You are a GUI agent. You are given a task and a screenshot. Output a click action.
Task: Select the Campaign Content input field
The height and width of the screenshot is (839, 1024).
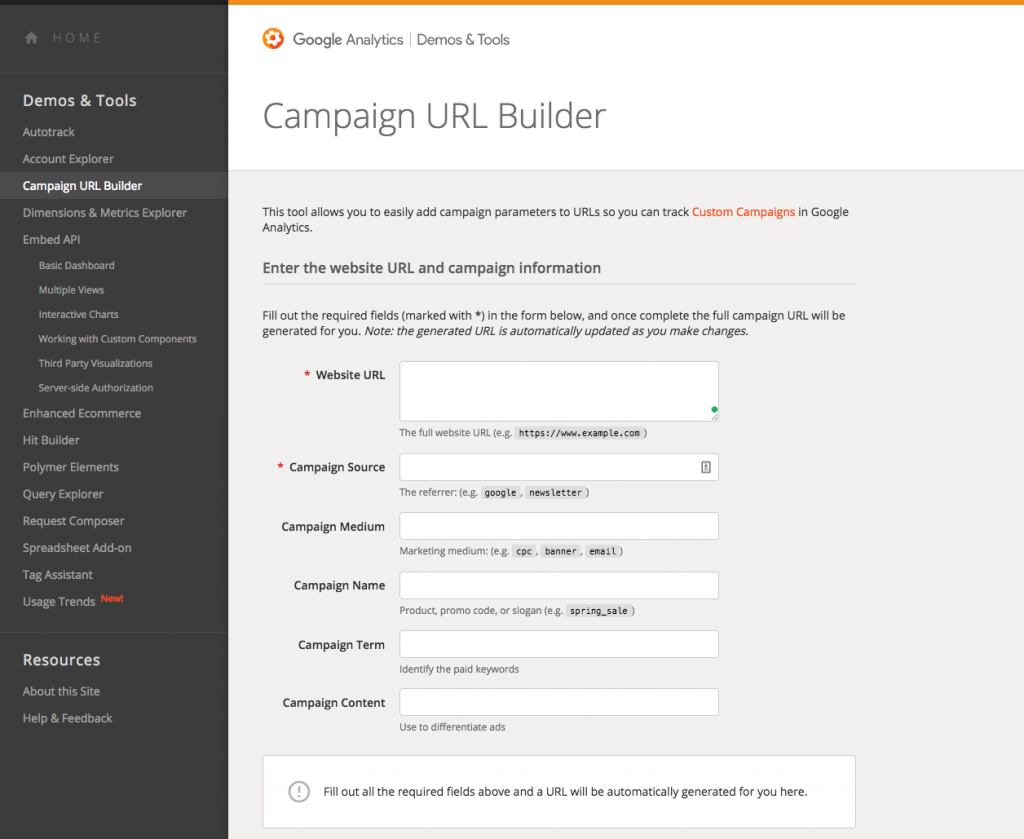[558, 702]
